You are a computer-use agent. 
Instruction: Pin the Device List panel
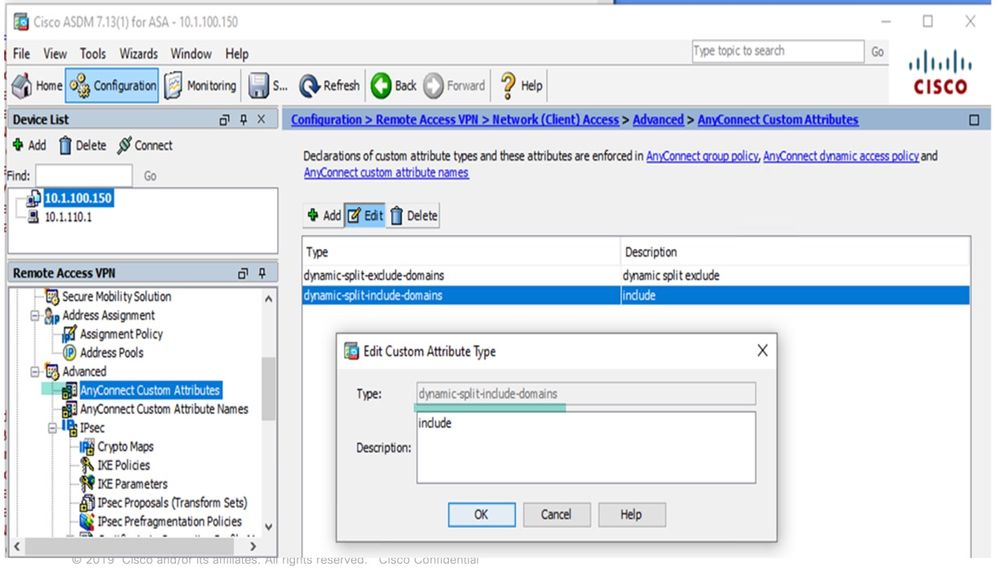pos(243,120)
